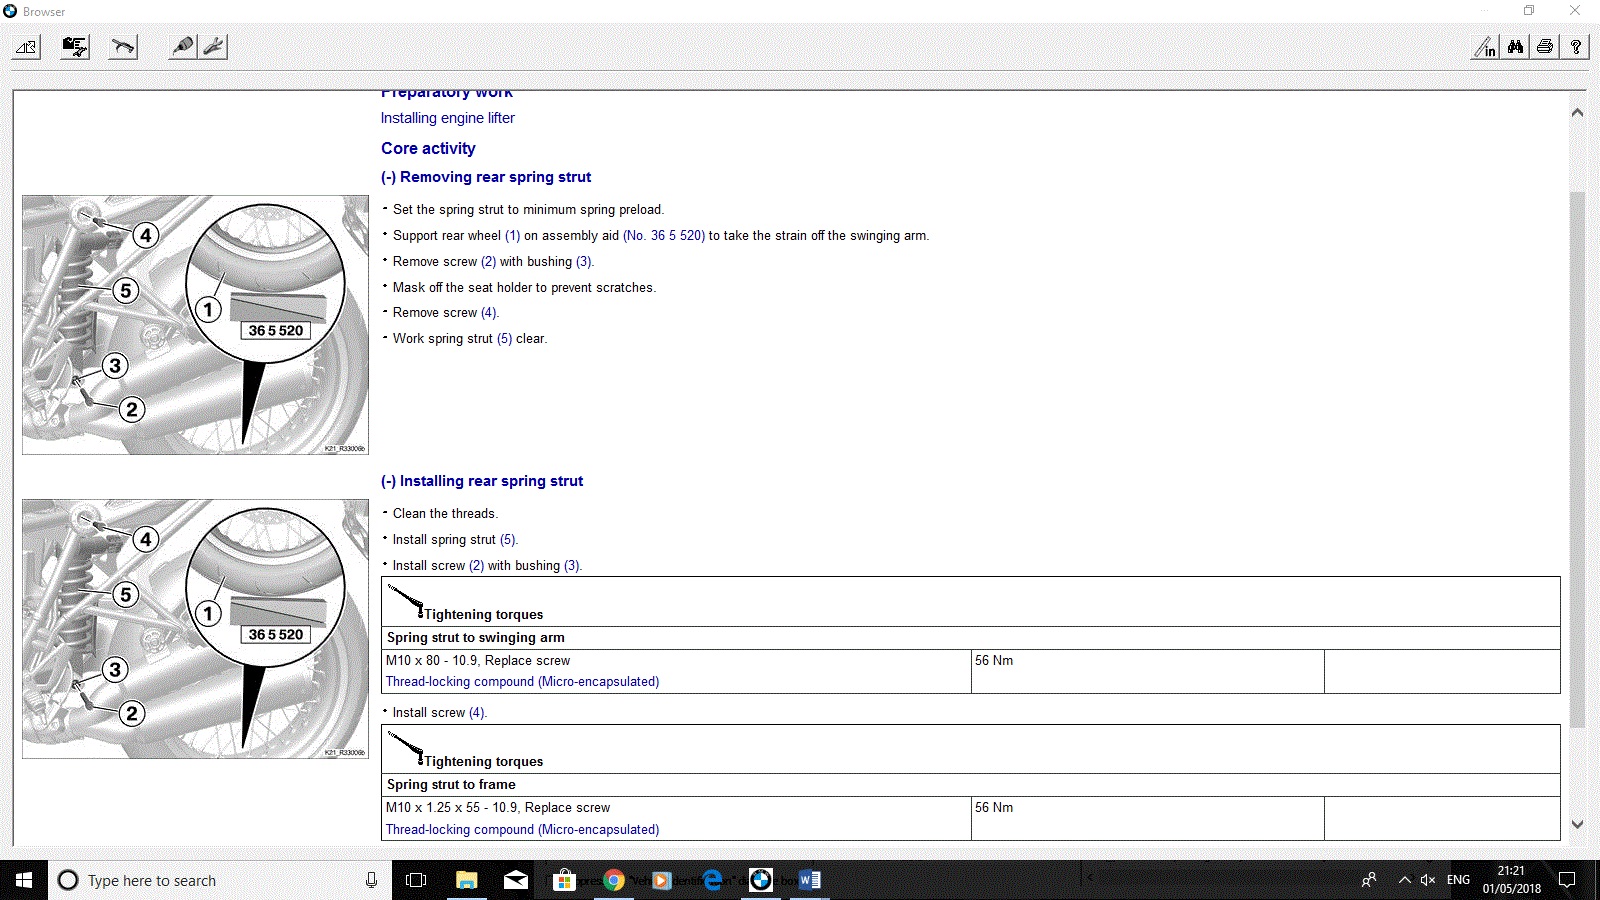Screen dimensions: 1600x900
Task: Click the 'Remove screw (4).' step
Action: [x=446, y=313]
